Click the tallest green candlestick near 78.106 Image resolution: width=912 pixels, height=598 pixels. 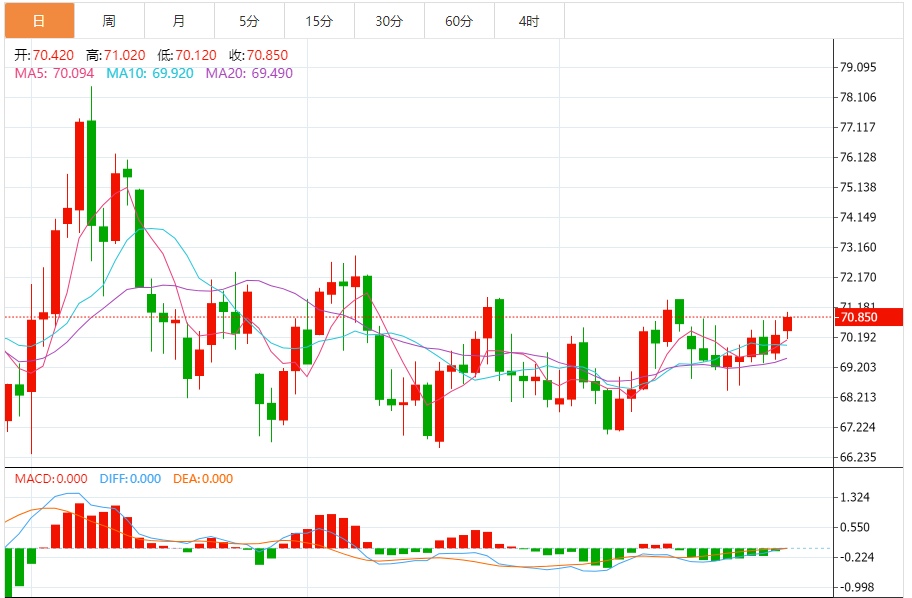[x=91, y=173]
